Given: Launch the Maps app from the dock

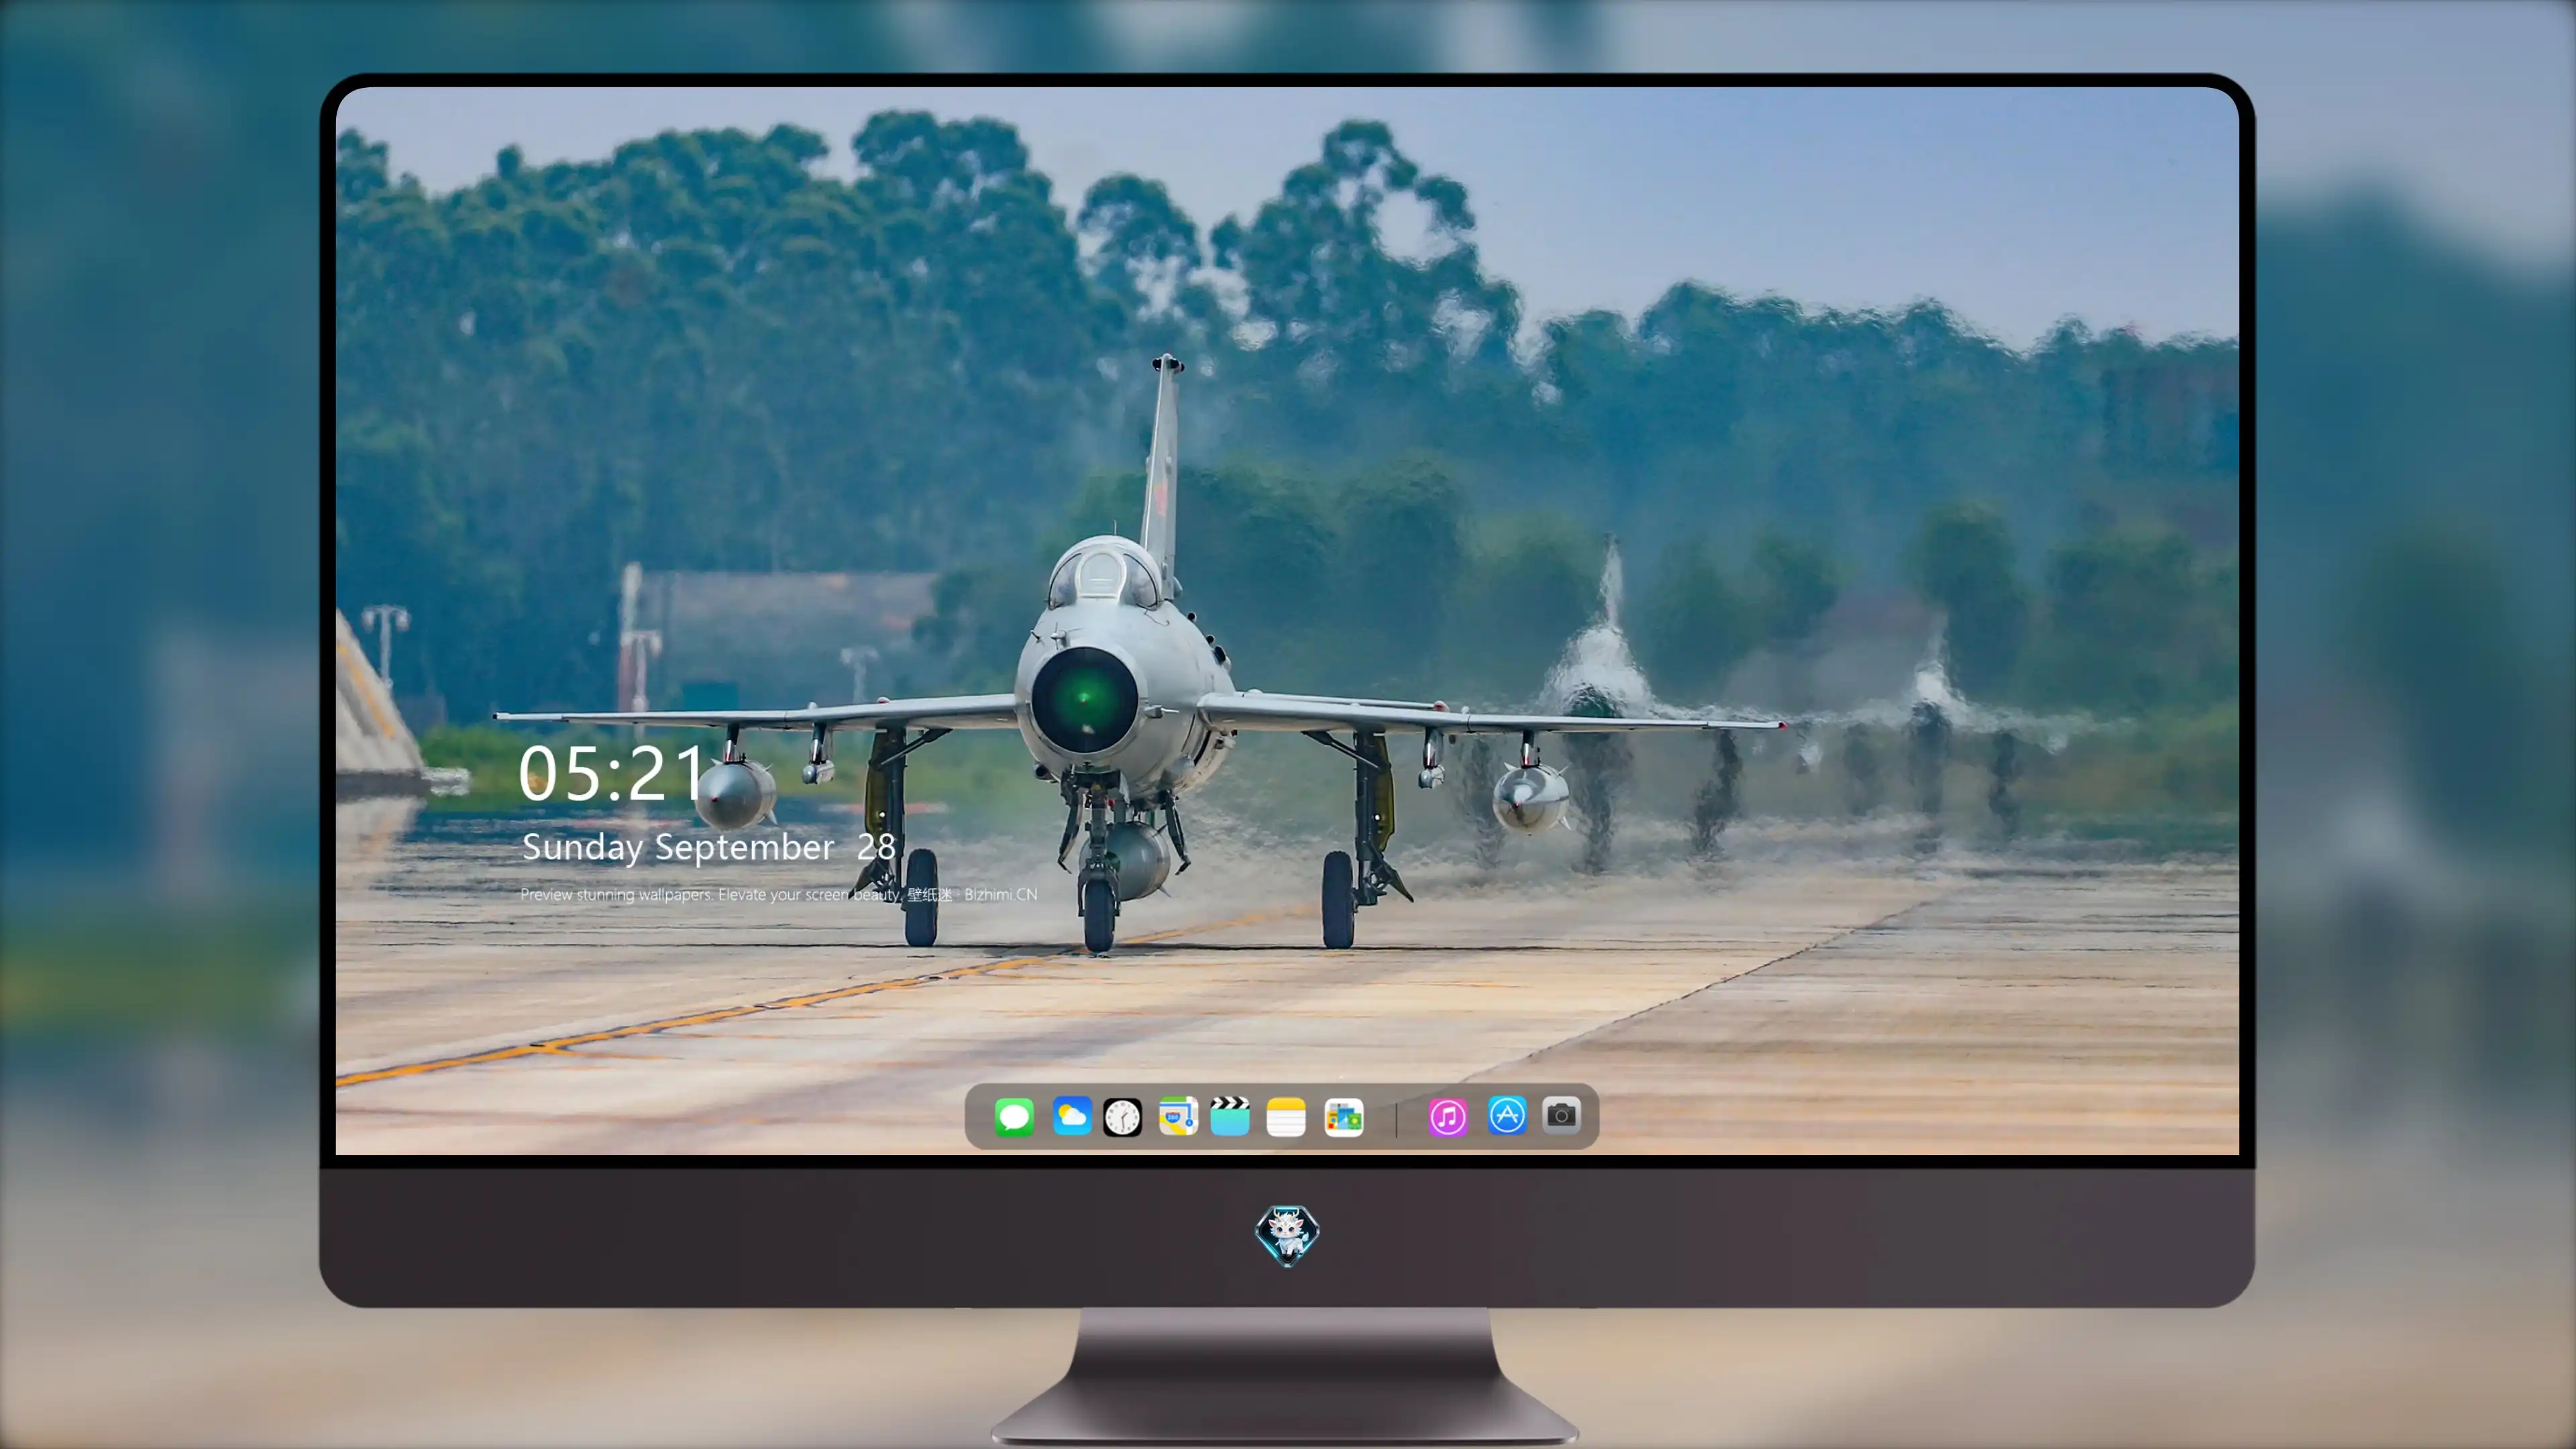Looking at the screenshot, I should pyautogui.click(x=1178, y=1116).
